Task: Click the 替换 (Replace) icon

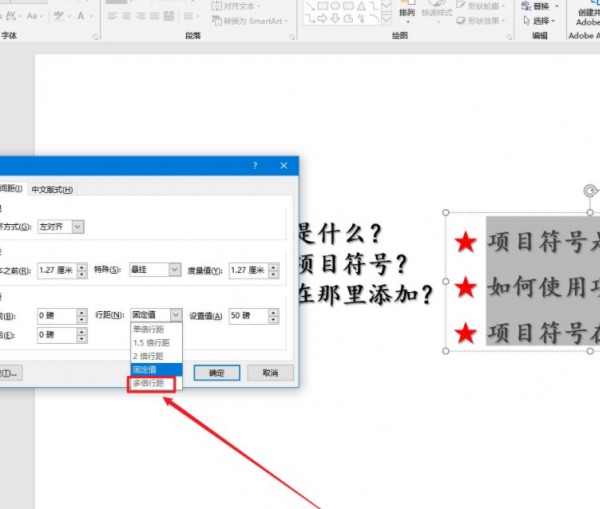Action: click(x=541, y=6)
